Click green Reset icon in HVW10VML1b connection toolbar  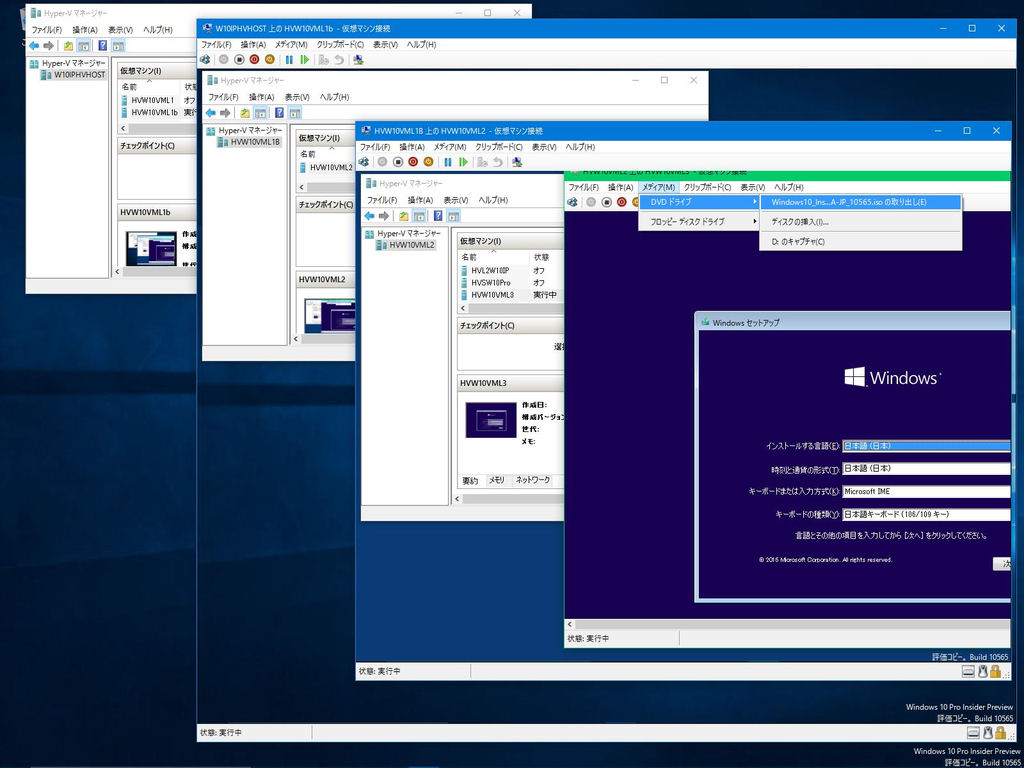pos(304,59)
